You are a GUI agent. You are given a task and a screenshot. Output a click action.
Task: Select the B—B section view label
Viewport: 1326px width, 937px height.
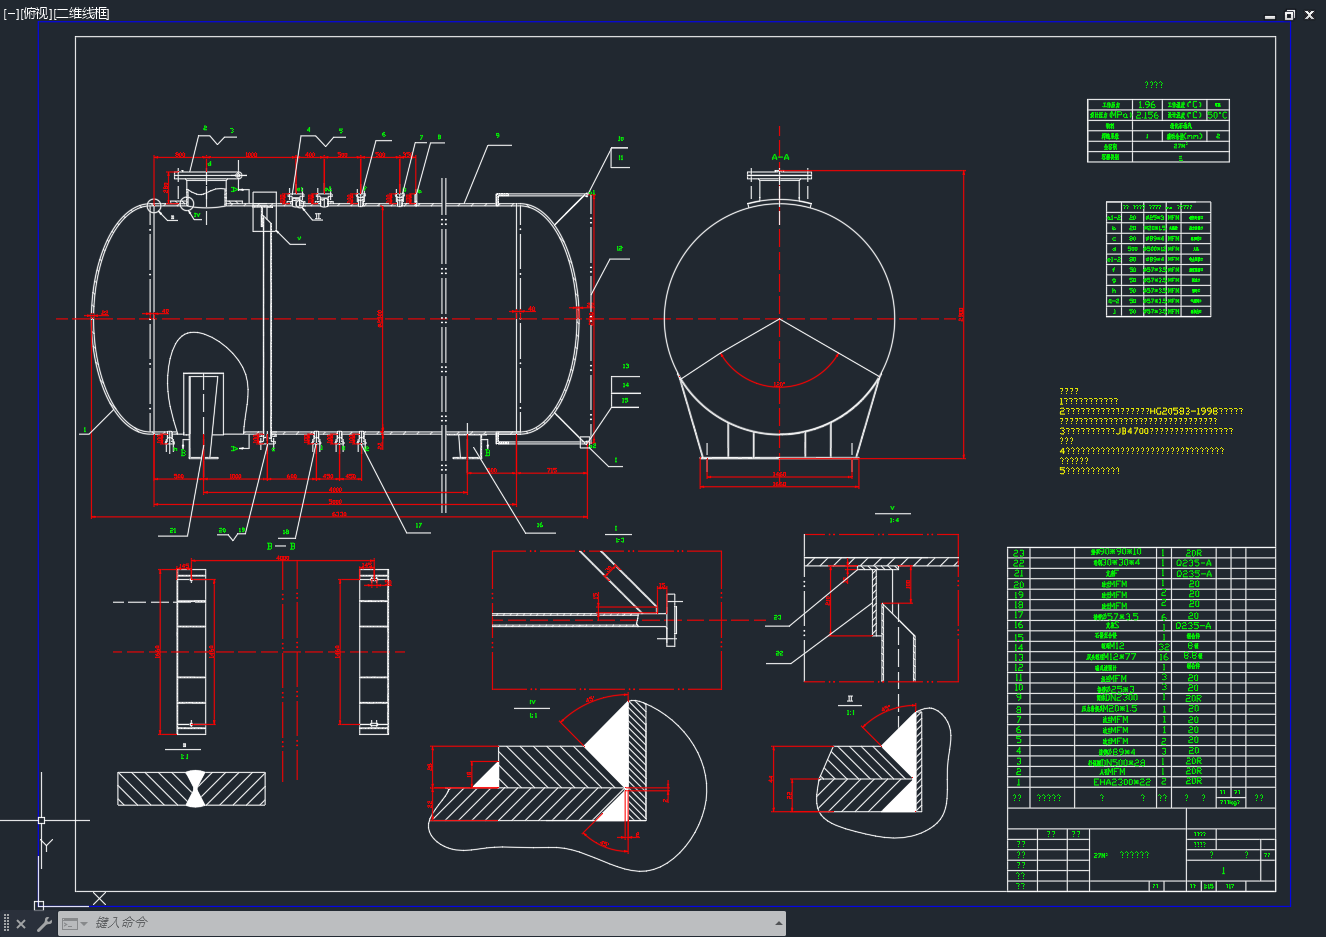coord(281,547)
